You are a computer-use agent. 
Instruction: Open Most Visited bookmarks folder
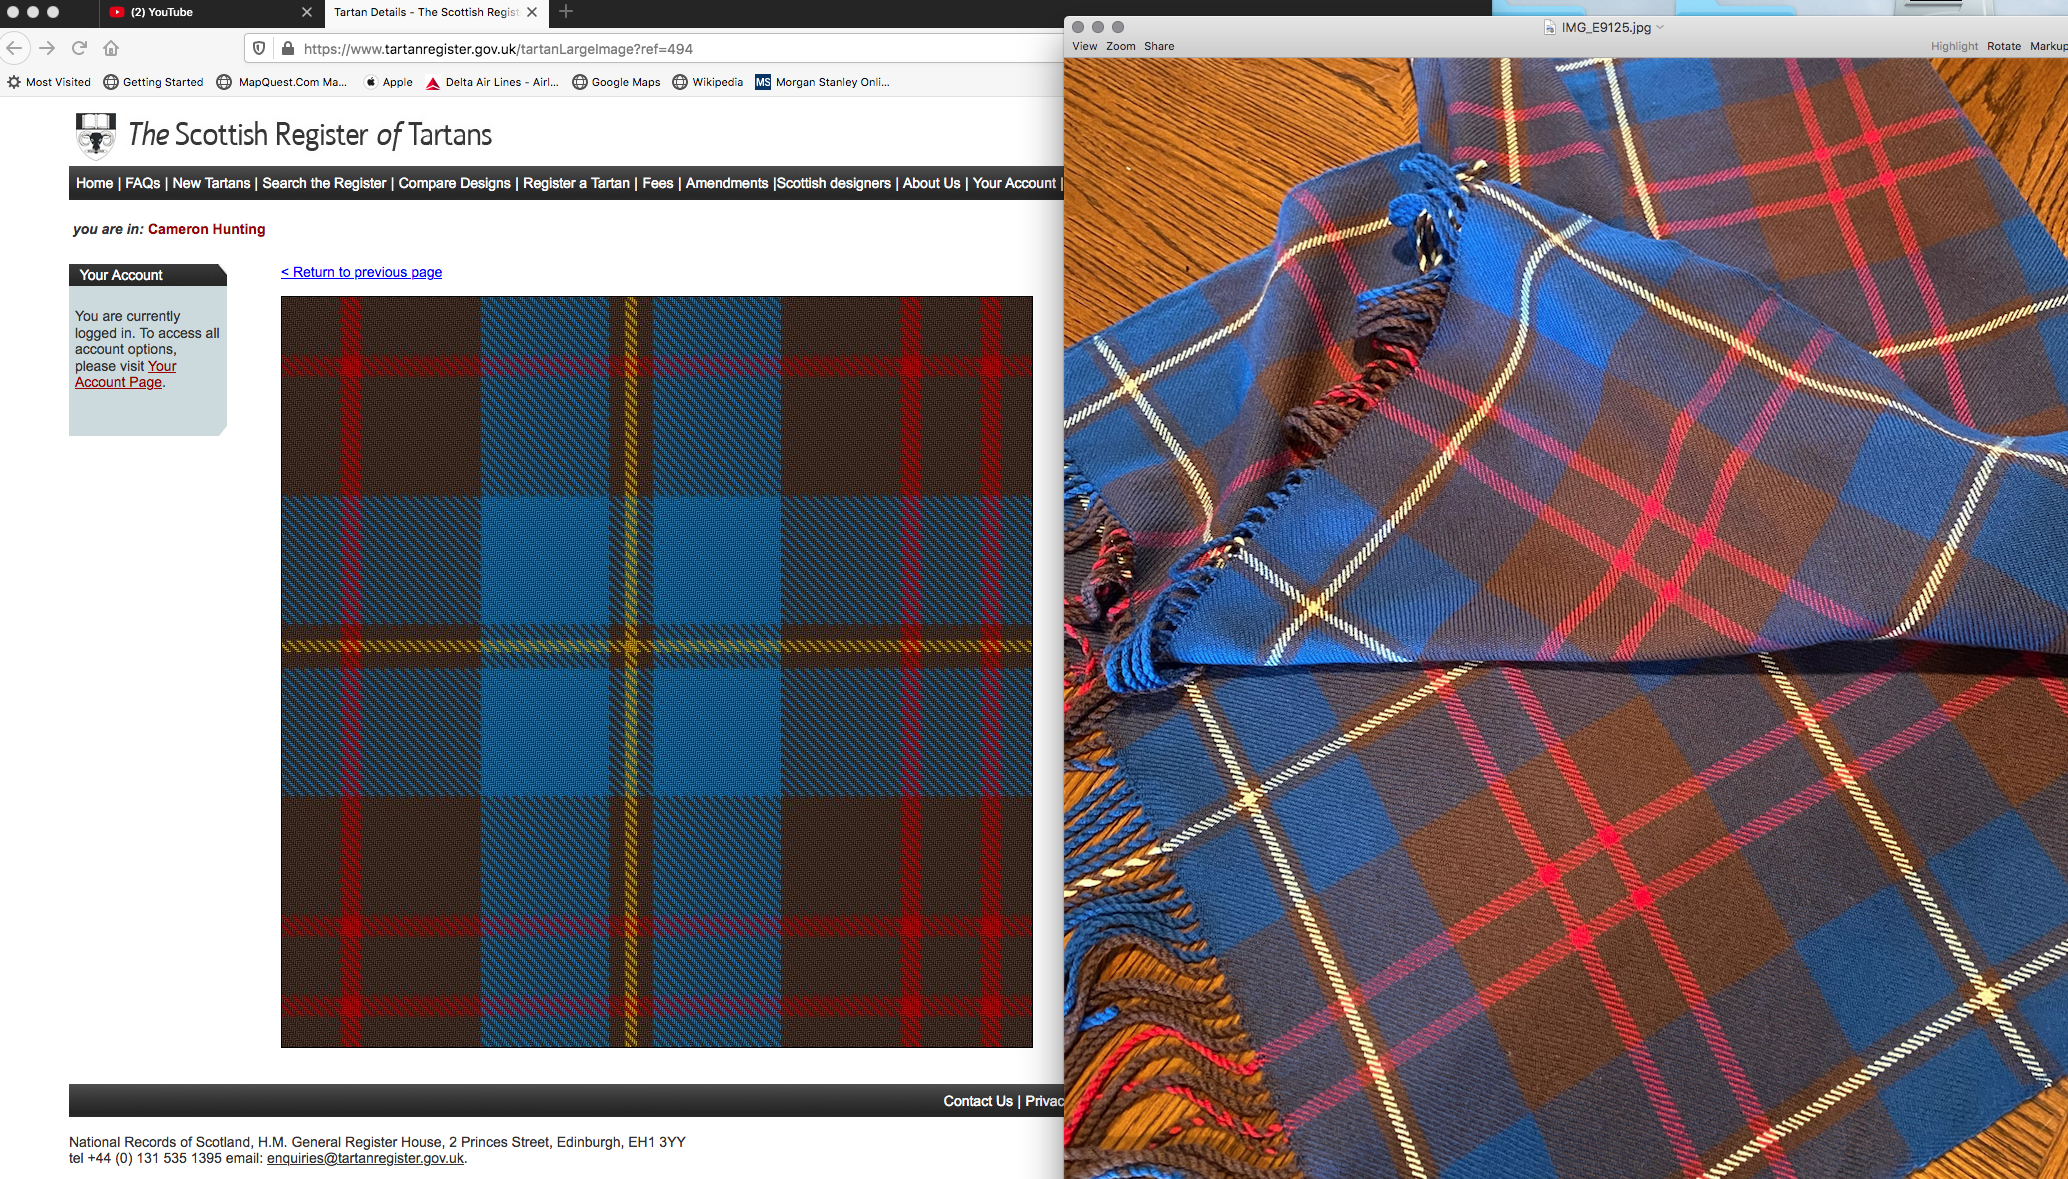point(49,82)
